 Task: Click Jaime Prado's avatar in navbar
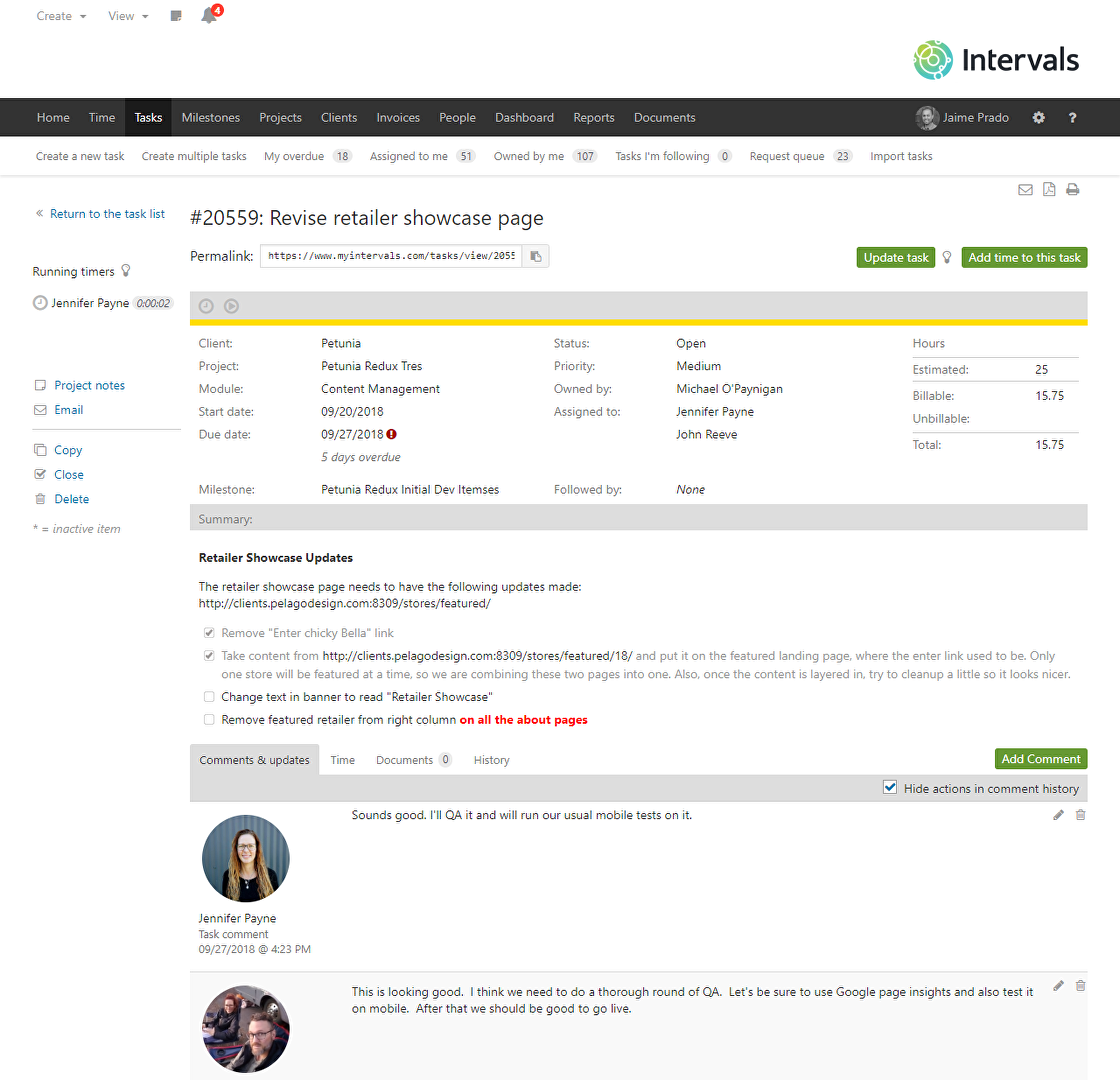tap(927, 118)
